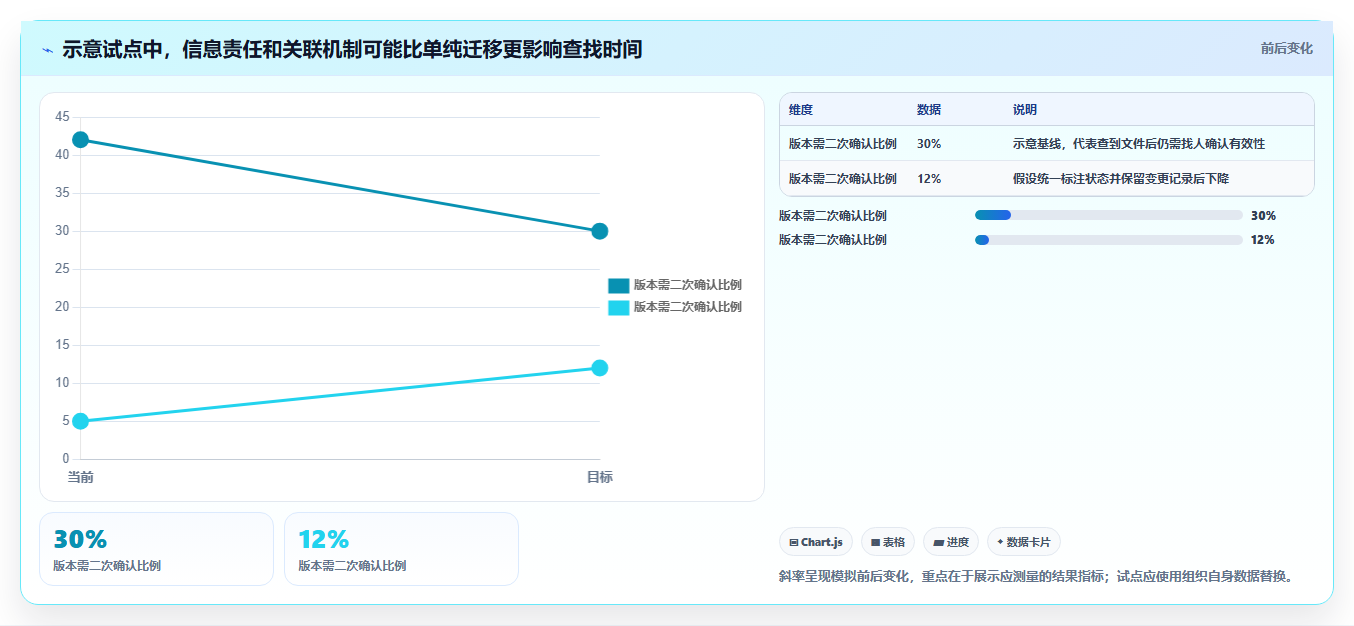The width and height of the screenshot is (1354, 626).
Task: Select the 进度 chip
Action: [951, 542]
